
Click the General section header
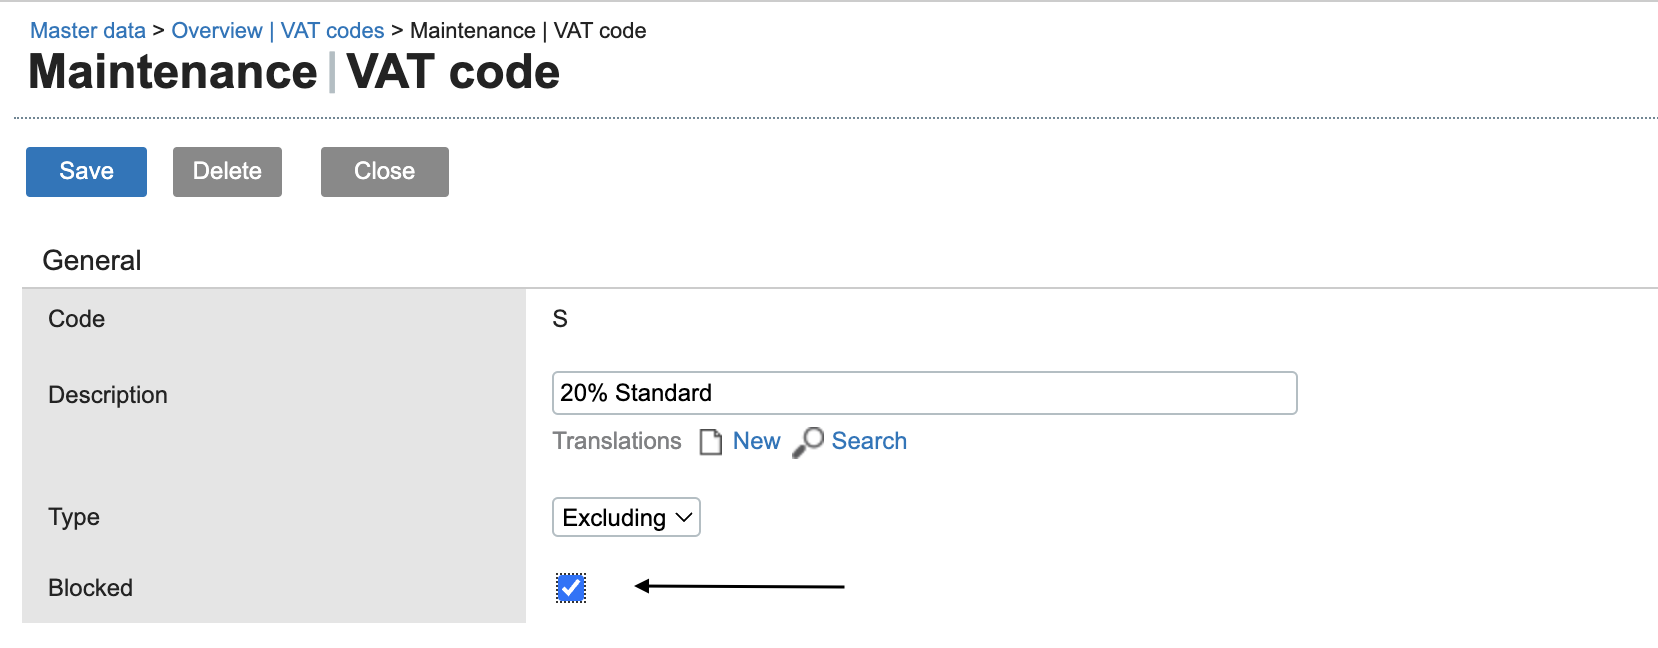tap(92, 260)
